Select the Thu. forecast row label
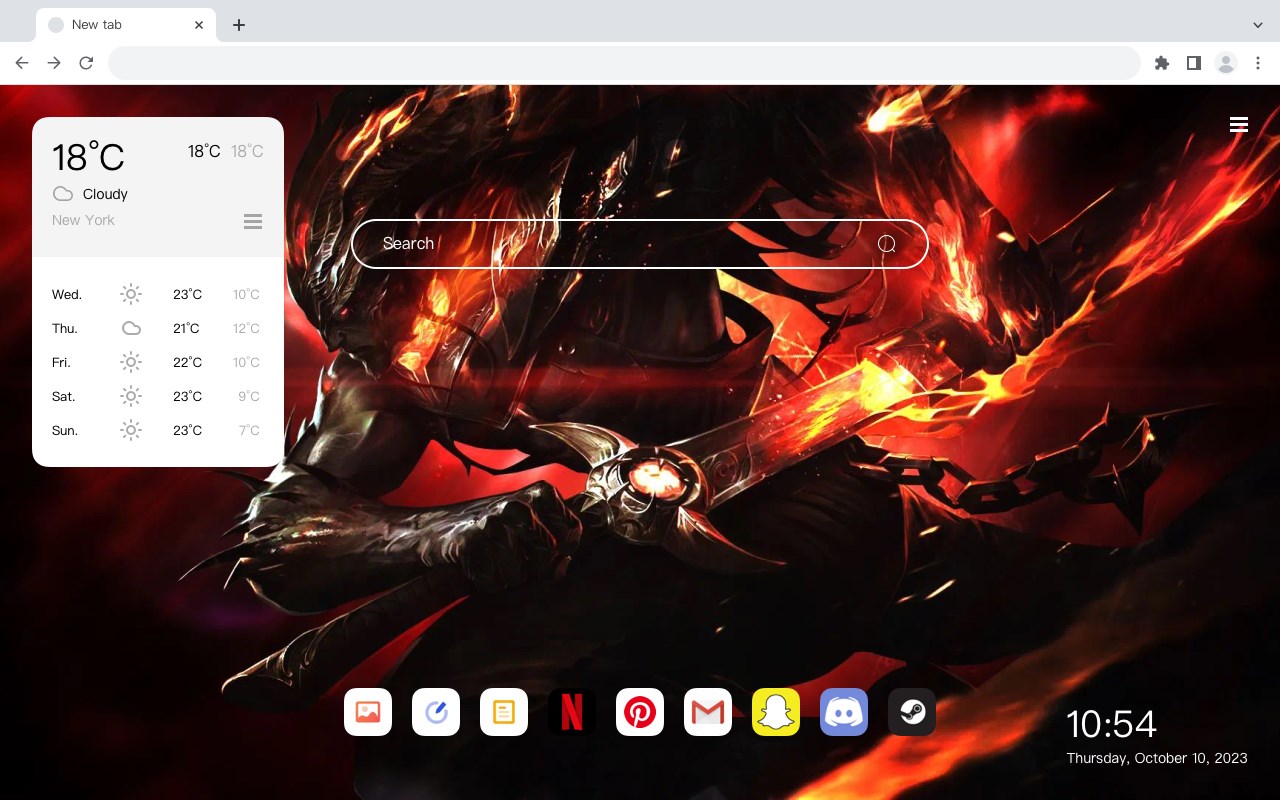Screen dimensions: 1280x800 (x=65, y=328)
